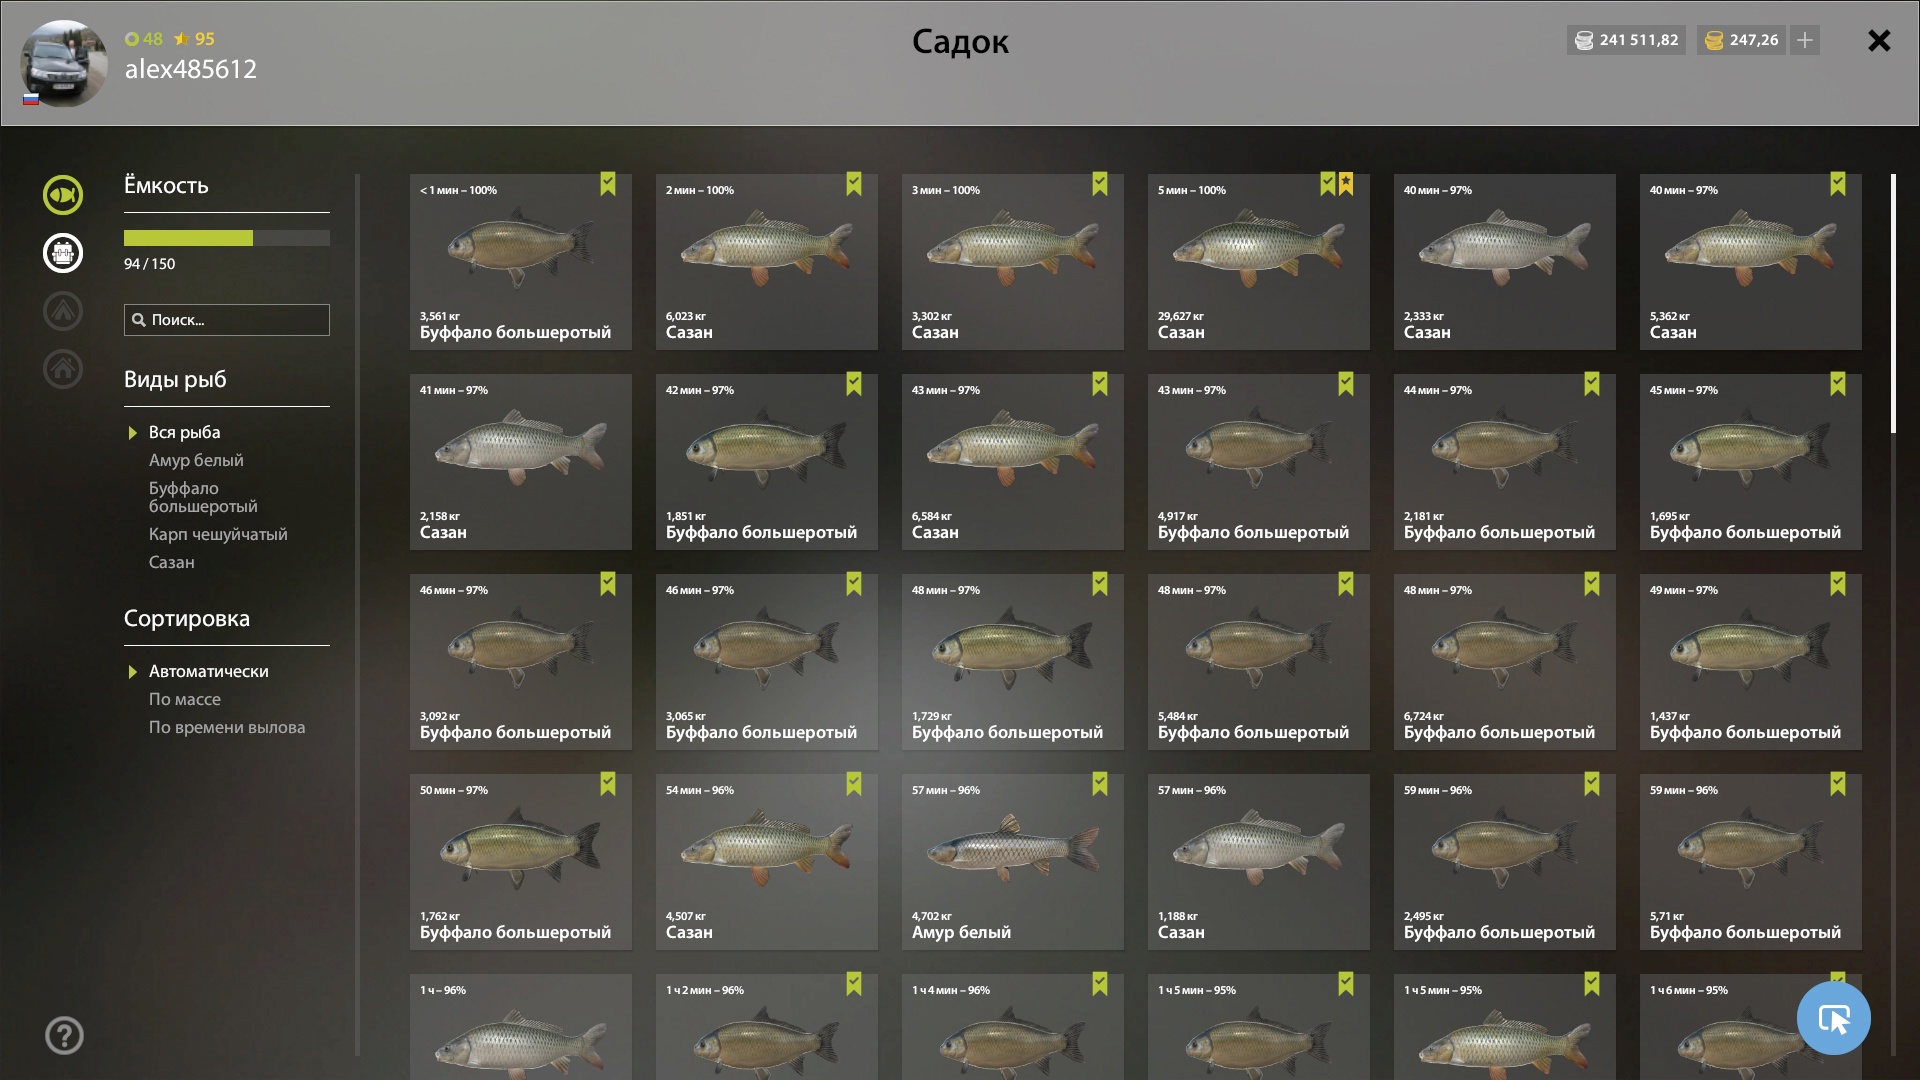The height and width of the screenshot is (1080, 1920).
Task: Filter fish by Карп чешуйчатый
Action: pos(218,534)
